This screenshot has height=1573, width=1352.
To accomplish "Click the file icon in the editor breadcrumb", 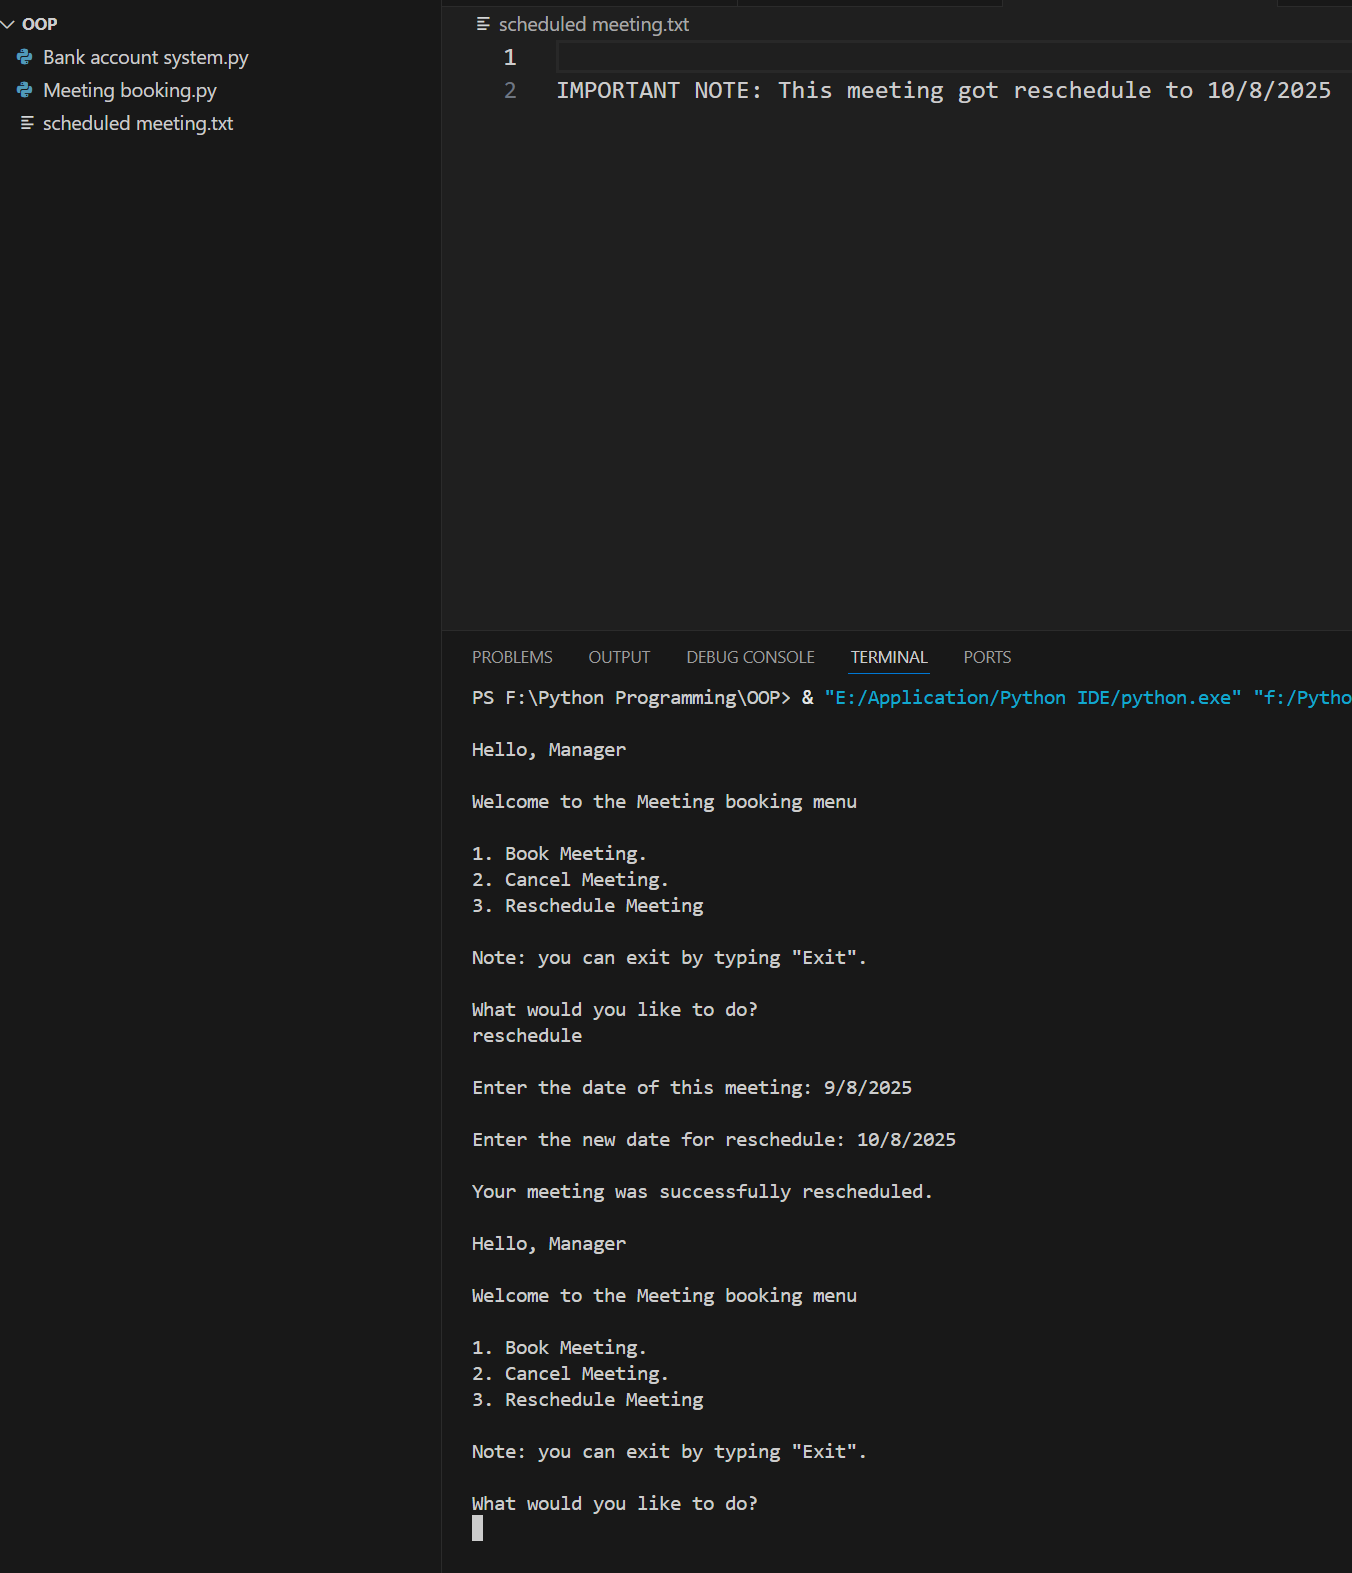I will click(x=483, y=24).
